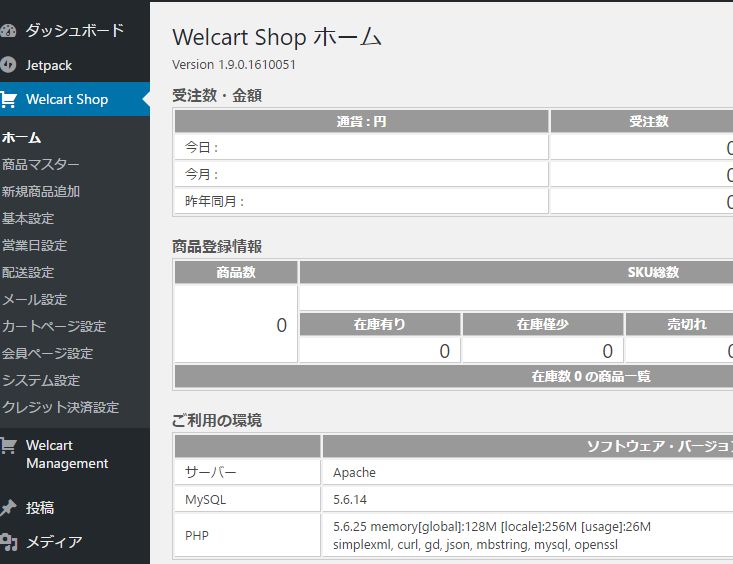Click the ご利用の環境 heading
Image resolution: width=733 pixels, height=564 pixels.
click(217, 420)
